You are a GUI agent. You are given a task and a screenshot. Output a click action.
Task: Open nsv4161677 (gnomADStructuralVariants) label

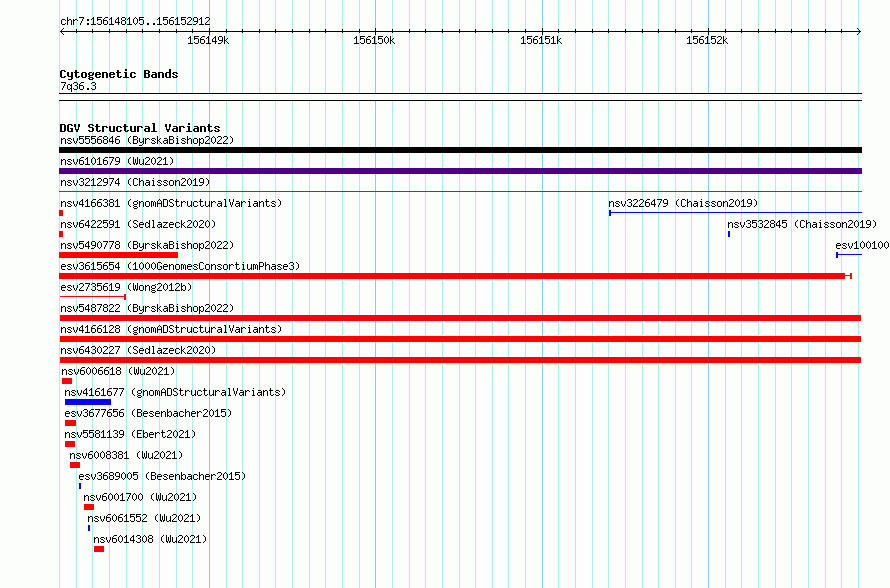(175, 392)
